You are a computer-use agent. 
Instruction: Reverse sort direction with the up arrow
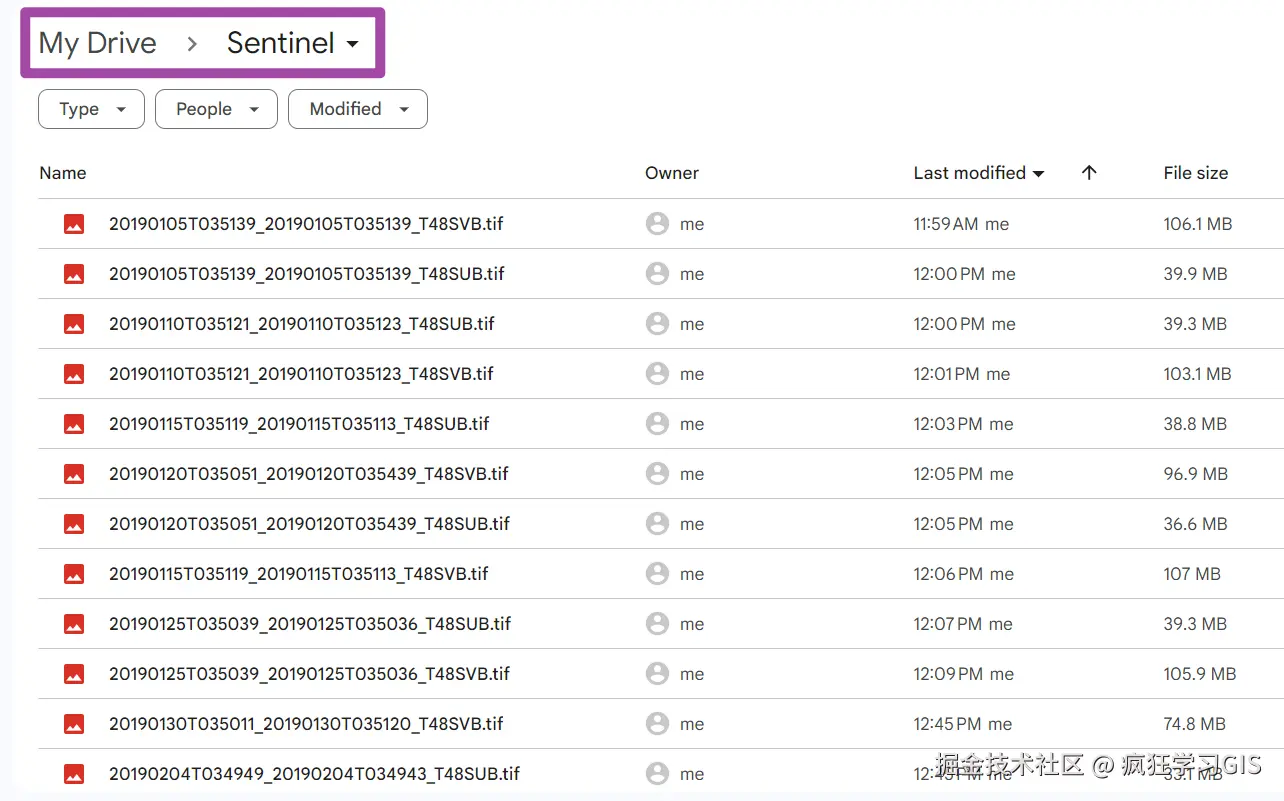point(1089,173)
